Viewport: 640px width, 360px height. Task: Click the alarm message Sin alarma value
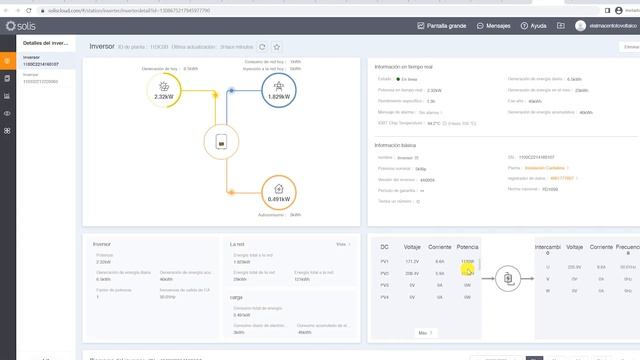pos(429,112)
